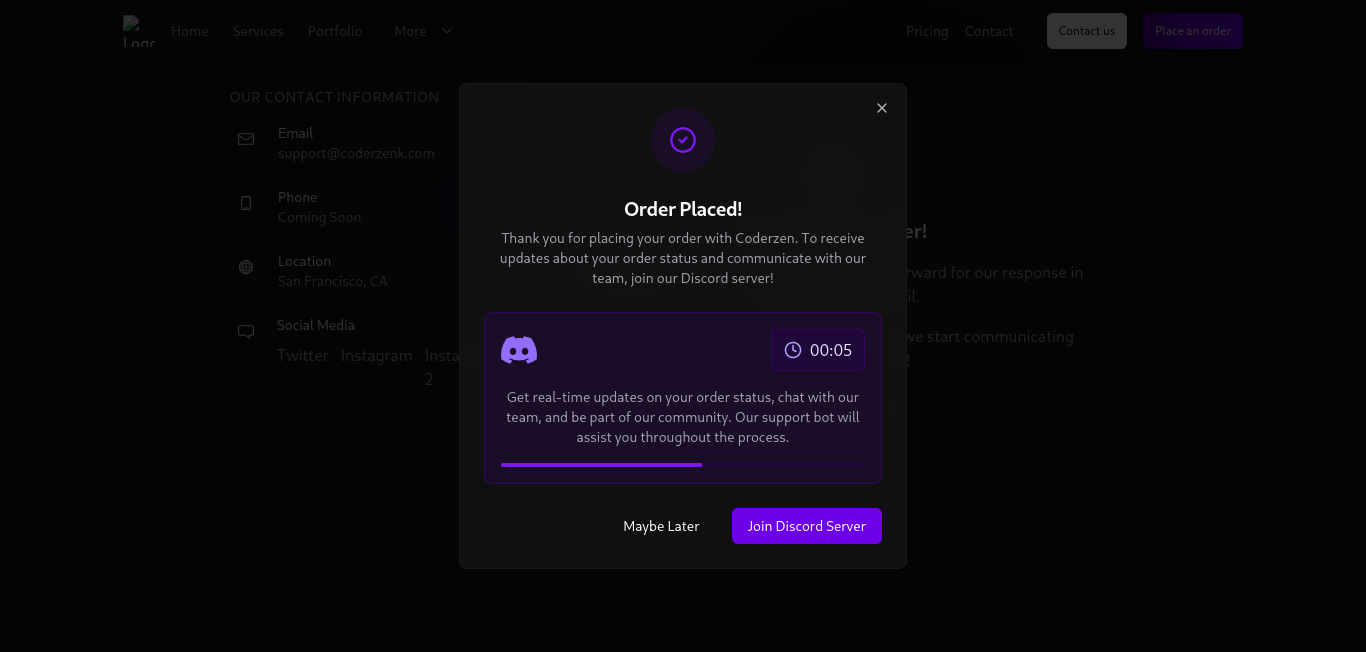Click Join Discord Server button
Screen dimensions: 1366x652
[x=807, y=526]
